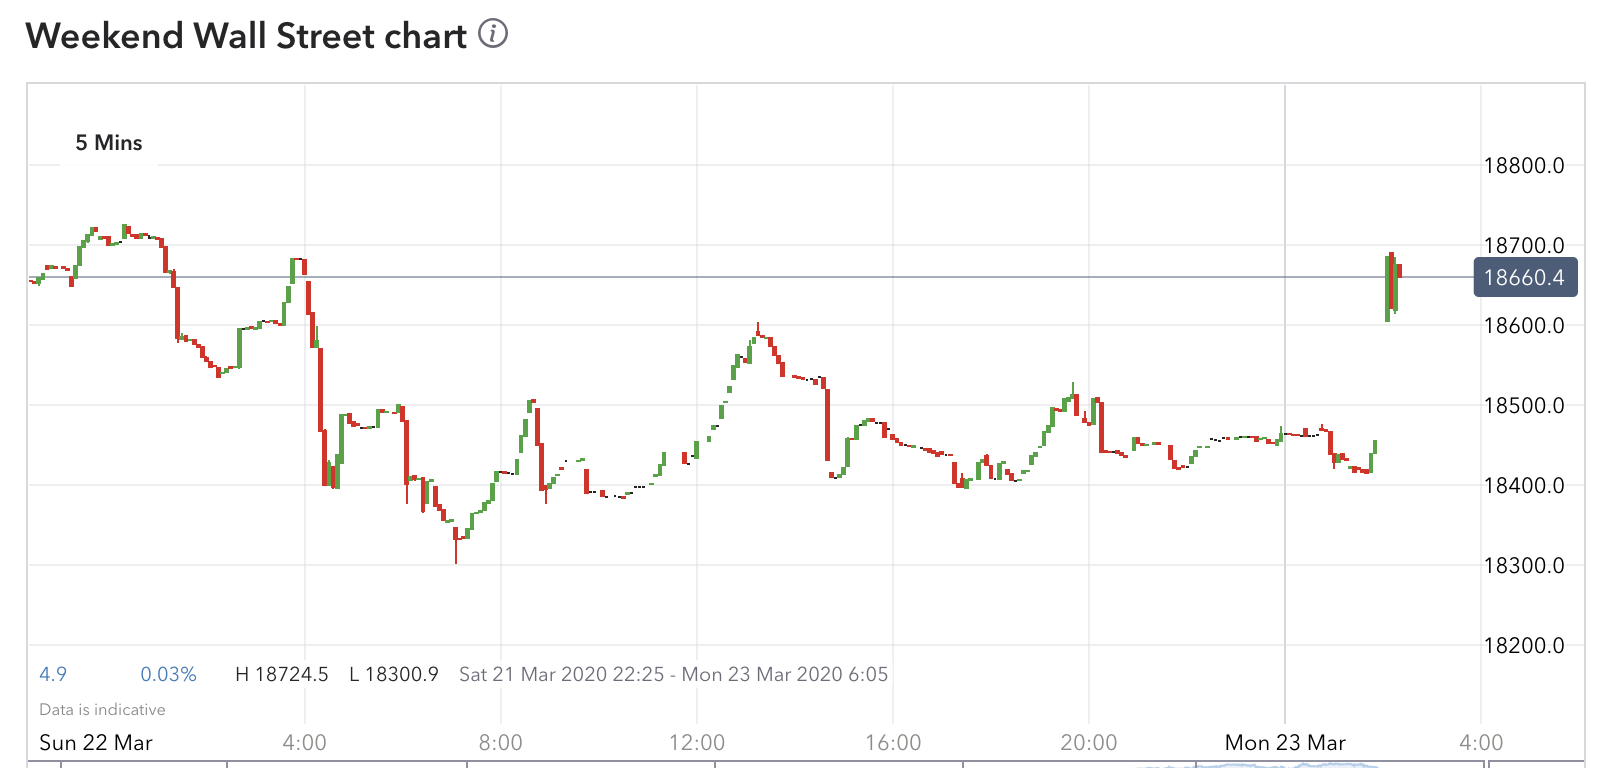Click the 8:00 time axis label
This screenshot has height=768, width=1604.
point(501,742)
